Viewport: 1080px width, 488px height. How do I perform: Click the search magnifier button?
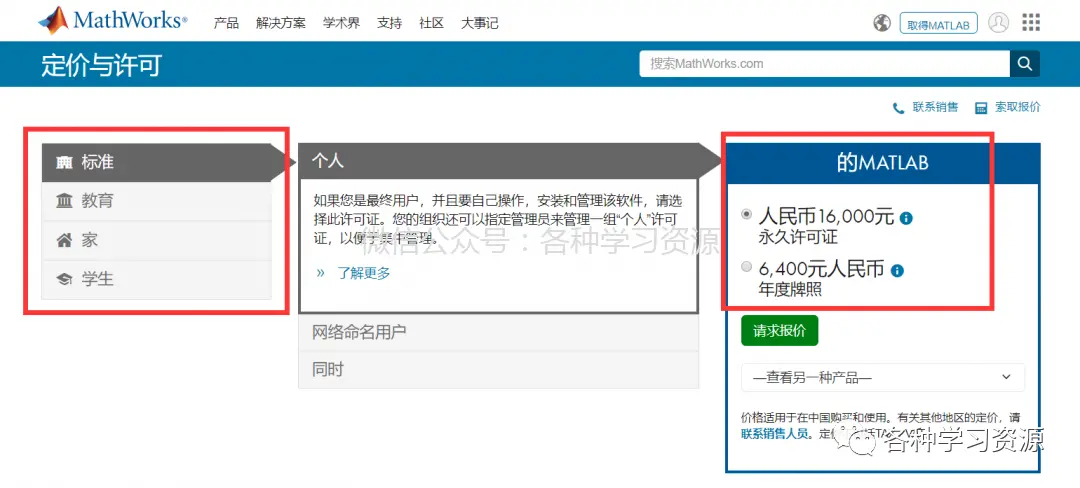point(1025,64)
